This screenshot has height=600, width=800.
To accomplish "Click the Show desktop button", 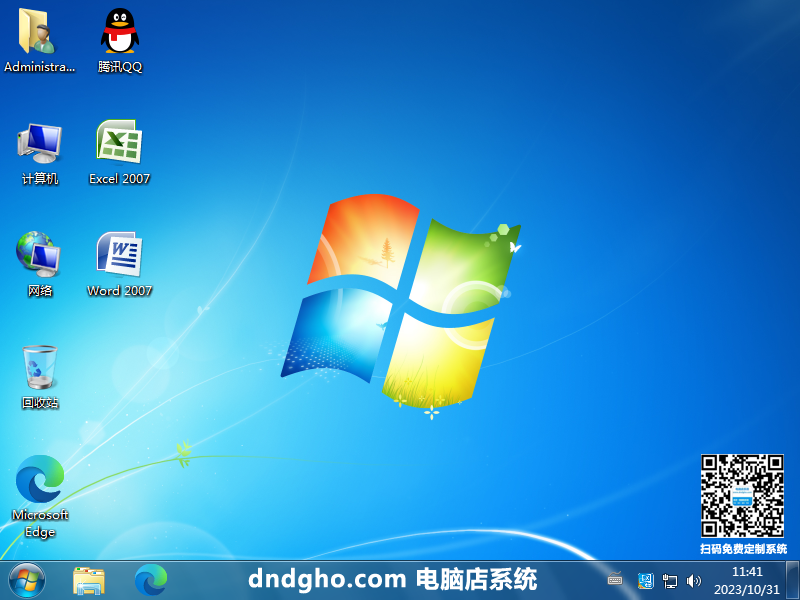I will (x=792, y=581).
